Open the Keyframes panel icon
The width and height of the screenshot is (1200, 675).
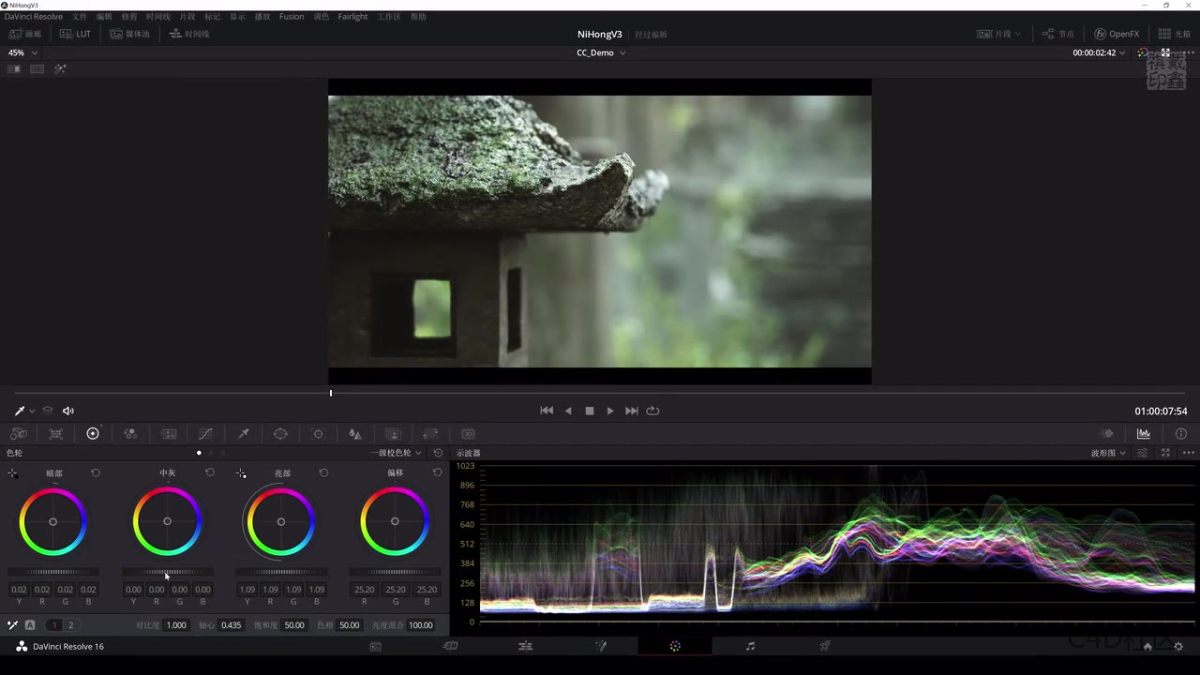tap(1107, 434)
